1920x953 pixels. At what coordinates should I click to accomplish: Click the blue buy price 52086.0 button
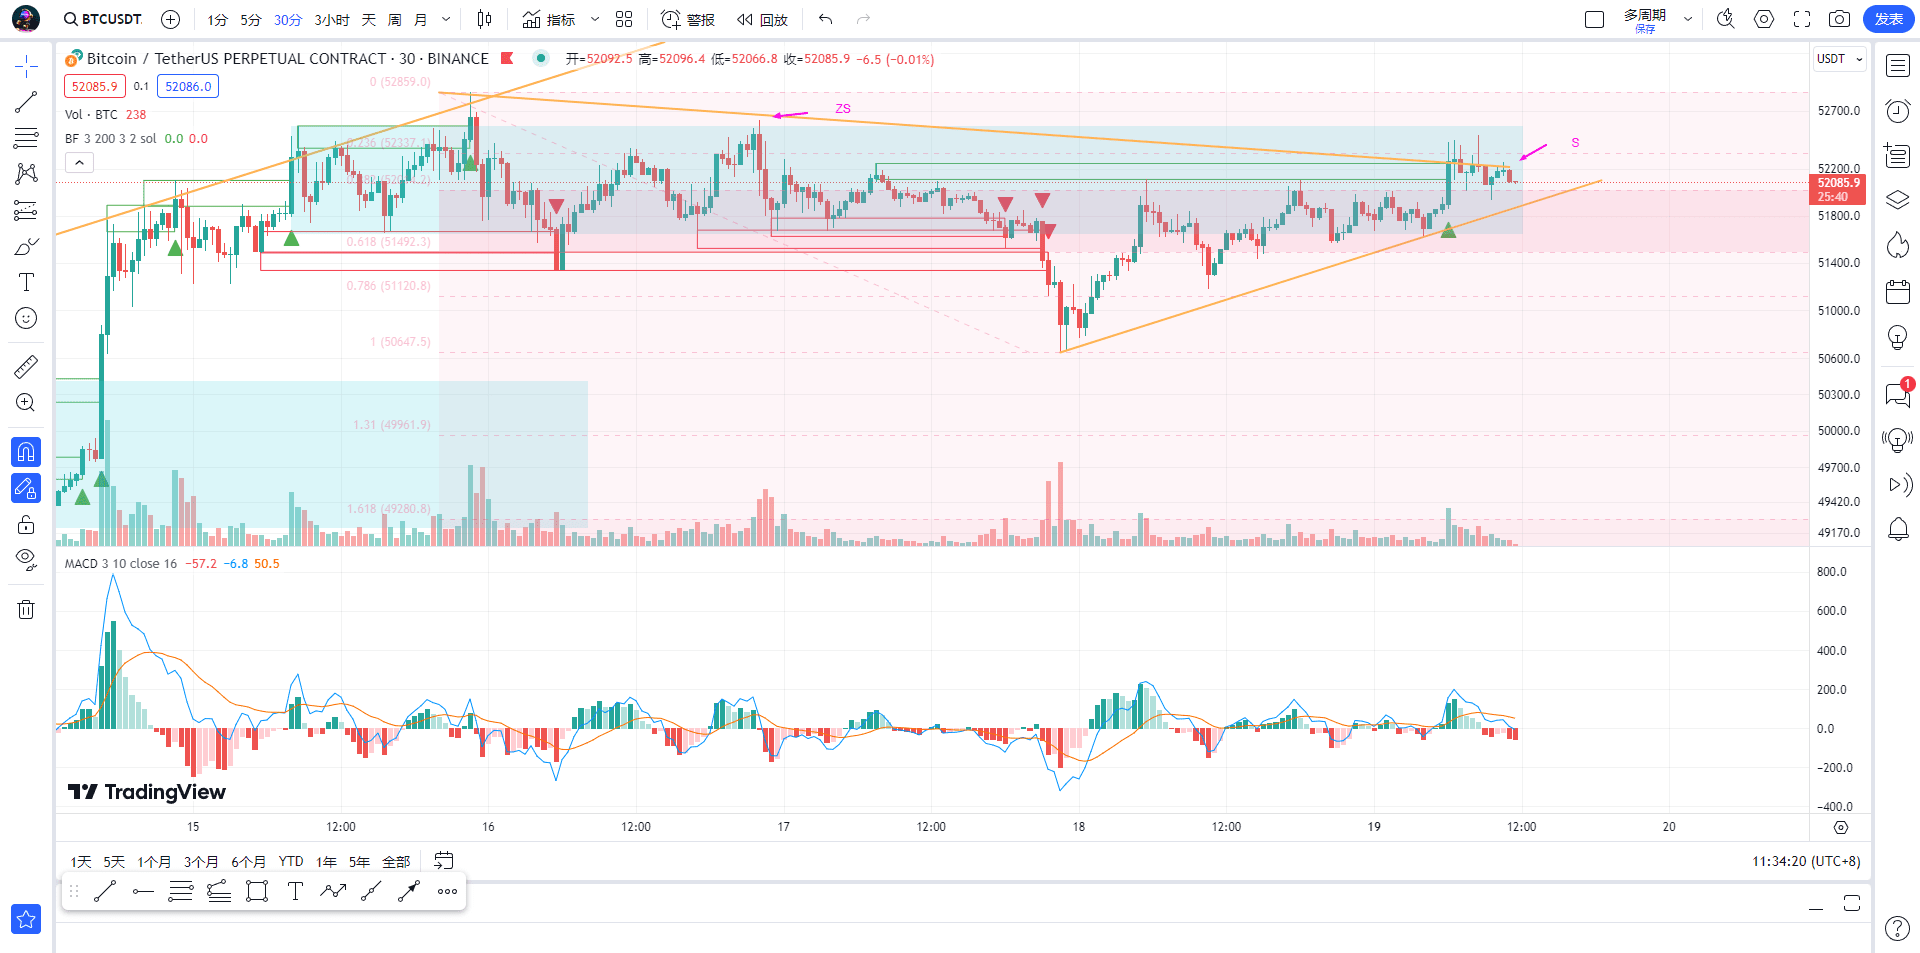(188, 86)
